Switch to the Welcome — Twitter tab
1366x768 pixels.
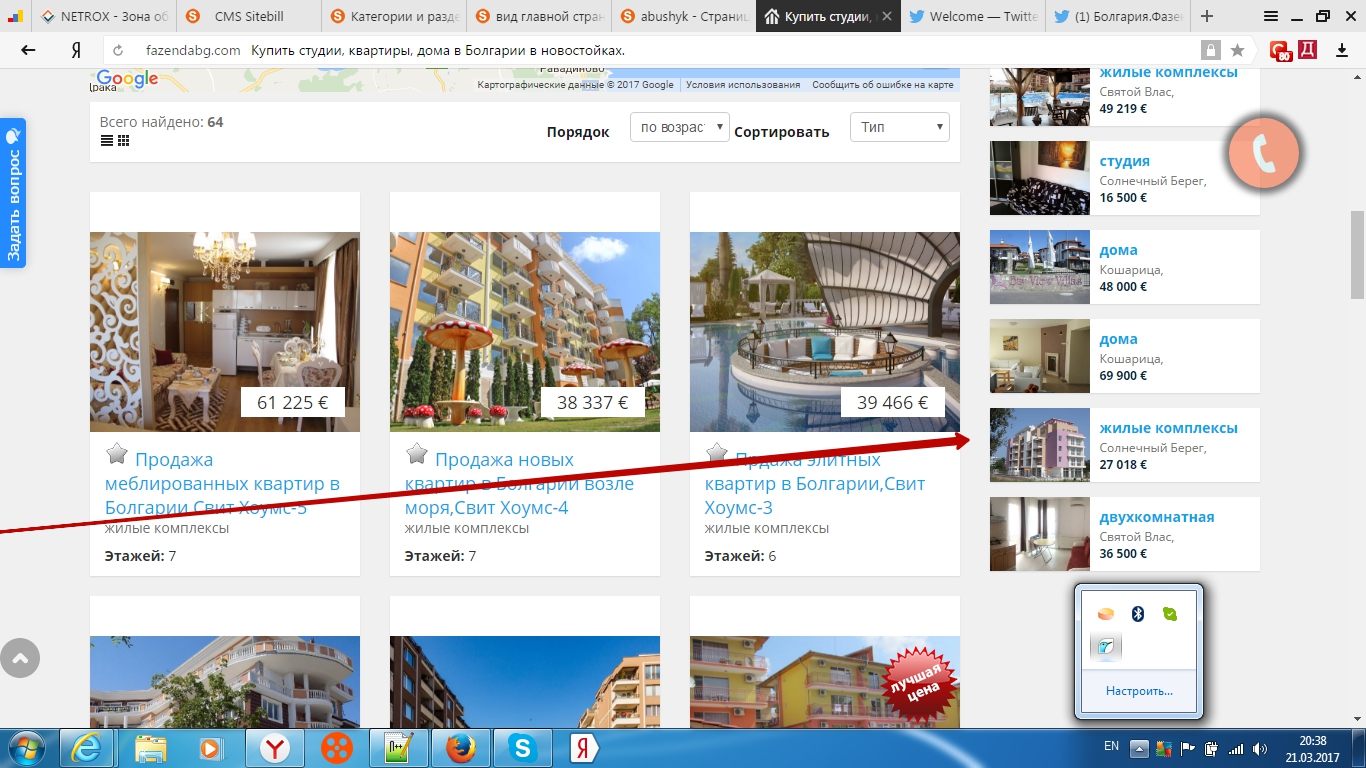click(972, 16)
